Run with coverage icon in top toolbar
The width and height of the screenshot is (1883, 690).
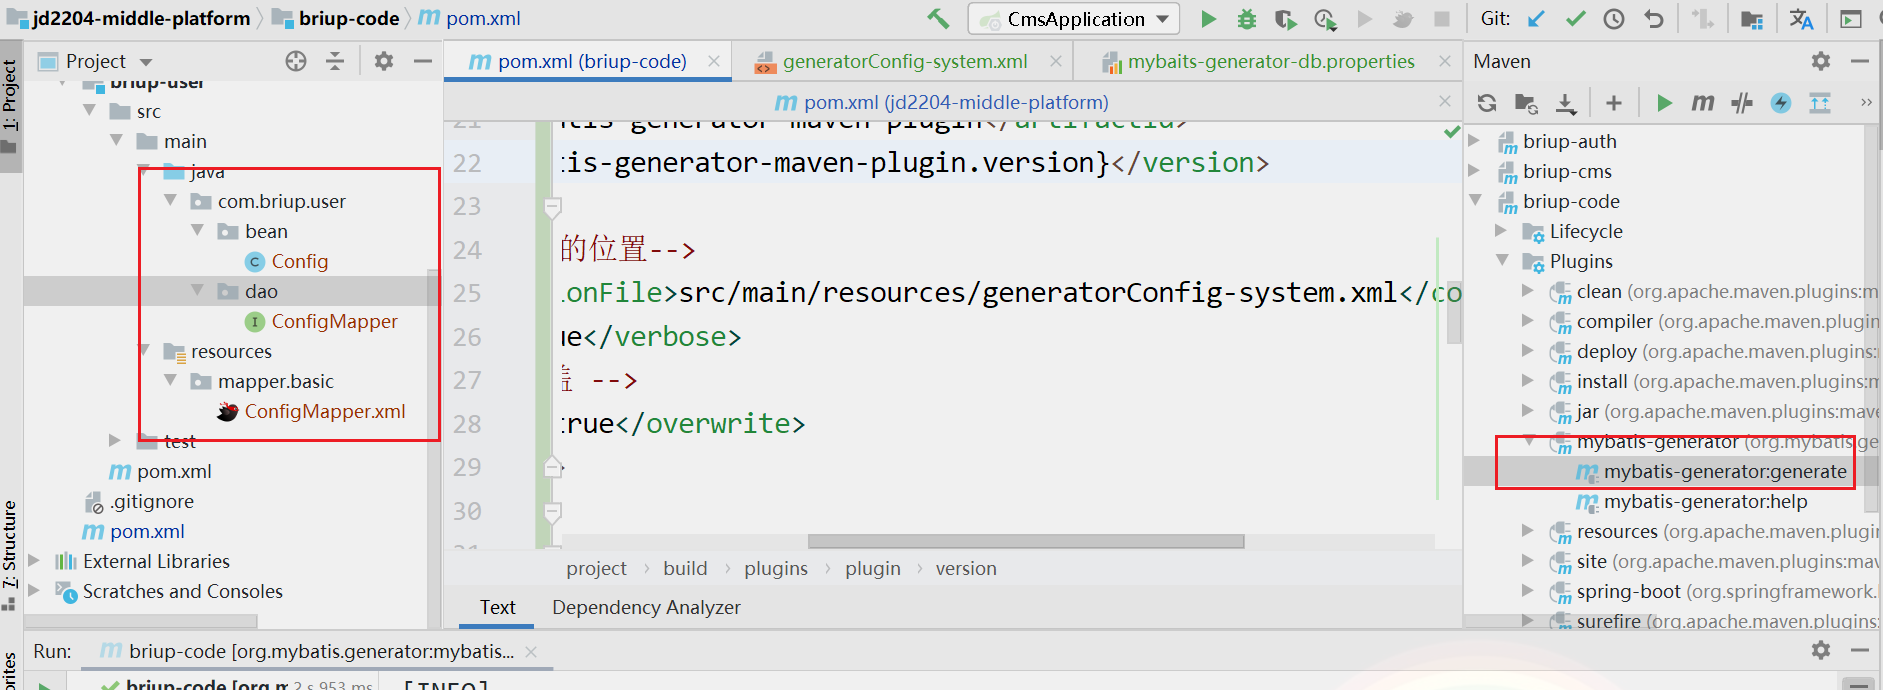1286,19
